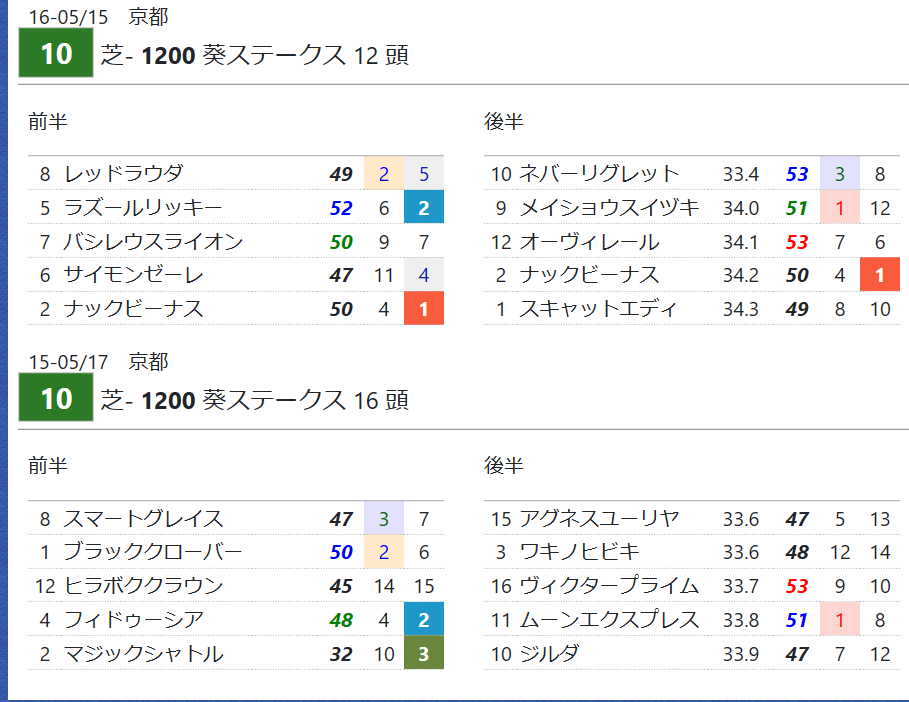Click the red rank 1 cell in ナックビーナス first-half row
The image size is (909, 702).
[x=424, y=308]
